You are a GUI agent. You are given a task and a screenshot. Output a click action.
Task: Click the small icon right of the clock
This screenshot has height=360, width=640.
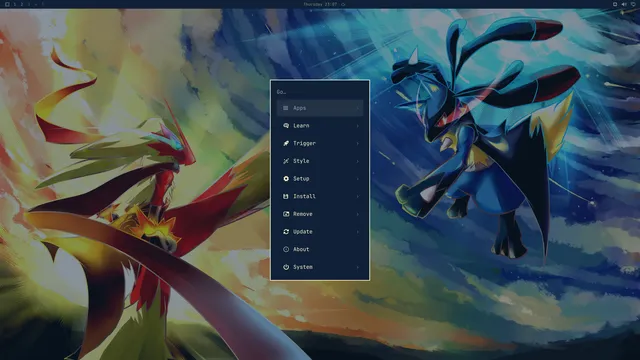[343, 4]
